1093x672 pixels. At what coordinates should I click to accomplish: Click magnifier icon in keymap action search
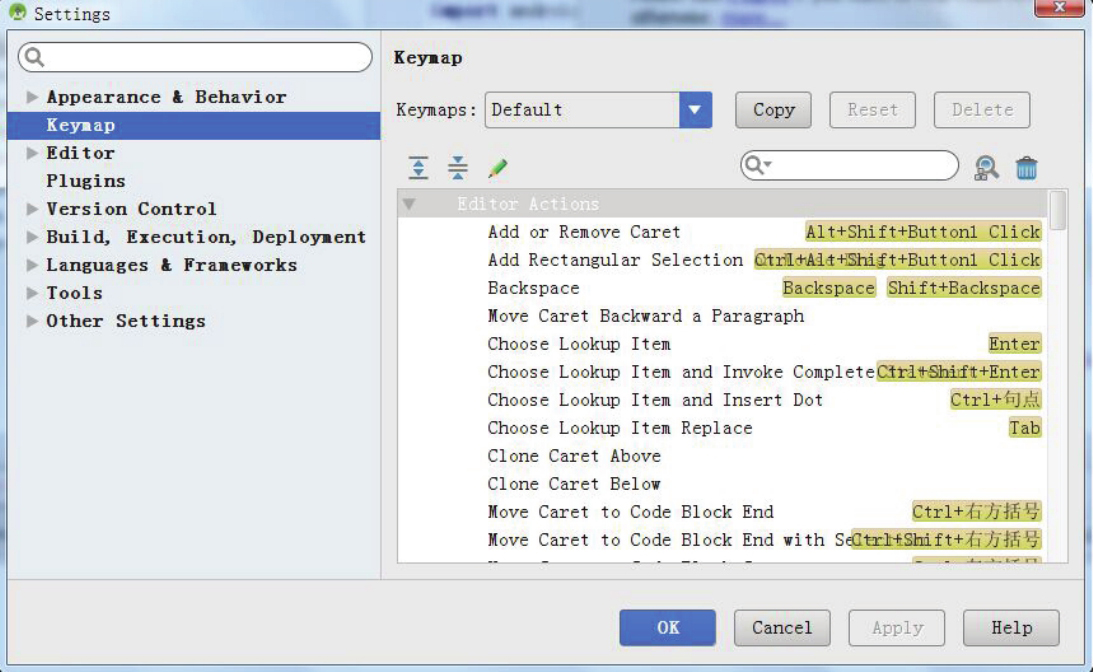click(x=756, y=165)
